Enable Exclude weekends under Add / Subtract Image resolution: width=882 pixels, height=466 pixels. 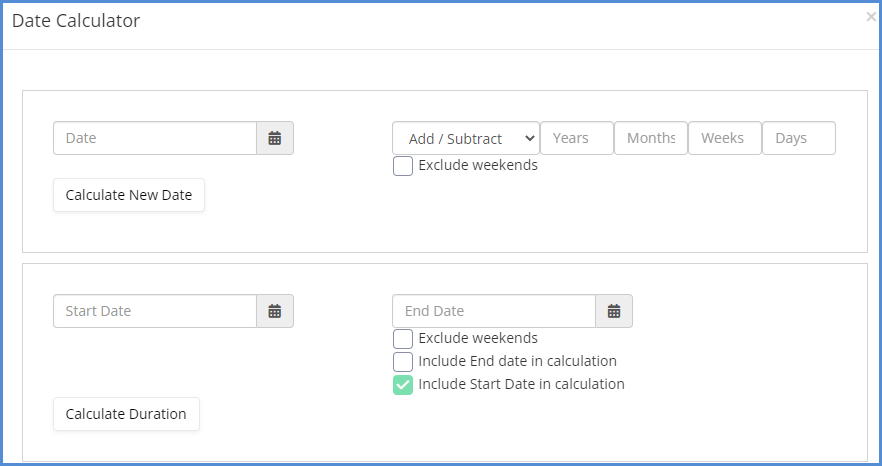403,166
